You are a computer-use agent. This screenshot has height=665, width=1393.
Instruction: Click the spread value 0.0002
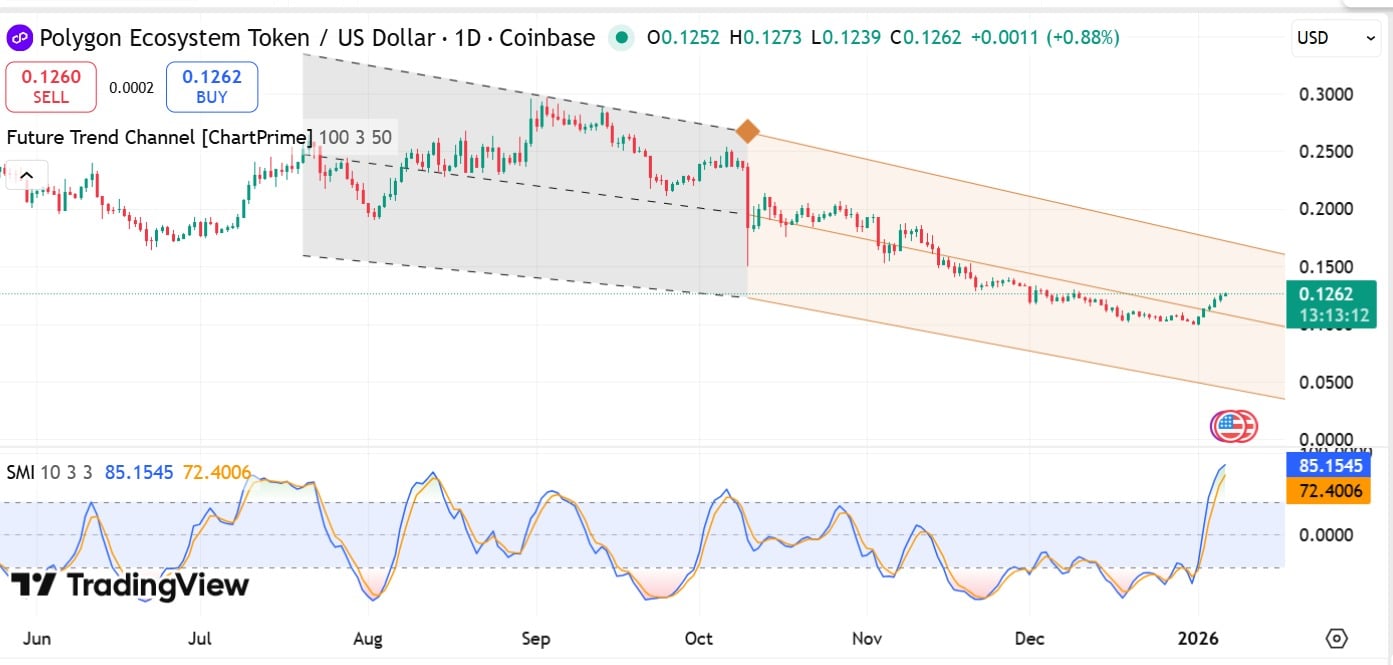click(131, 88)
